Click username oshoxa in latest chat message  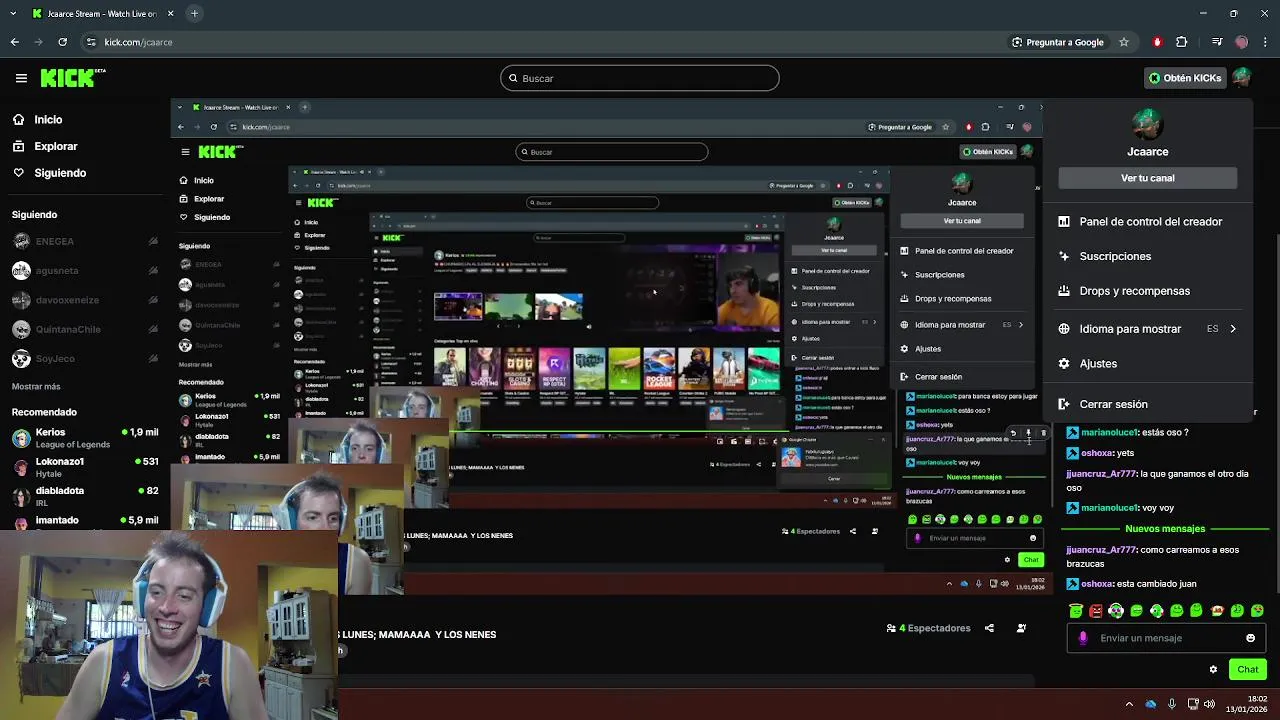[1096, 584]
